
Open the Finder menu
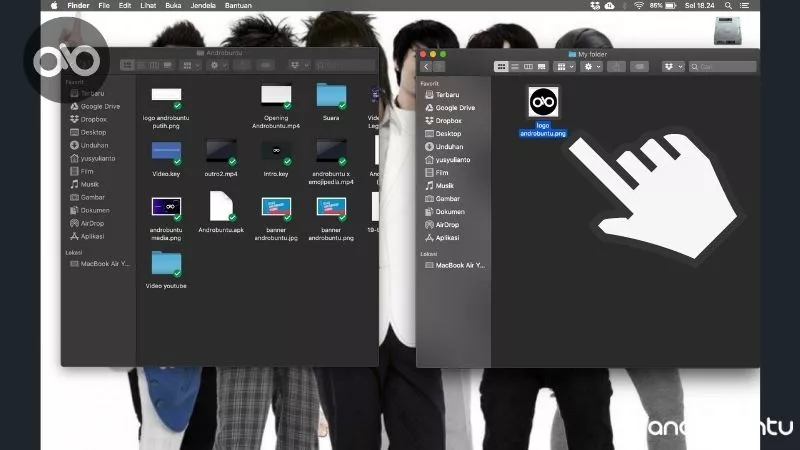pos(78,6)
